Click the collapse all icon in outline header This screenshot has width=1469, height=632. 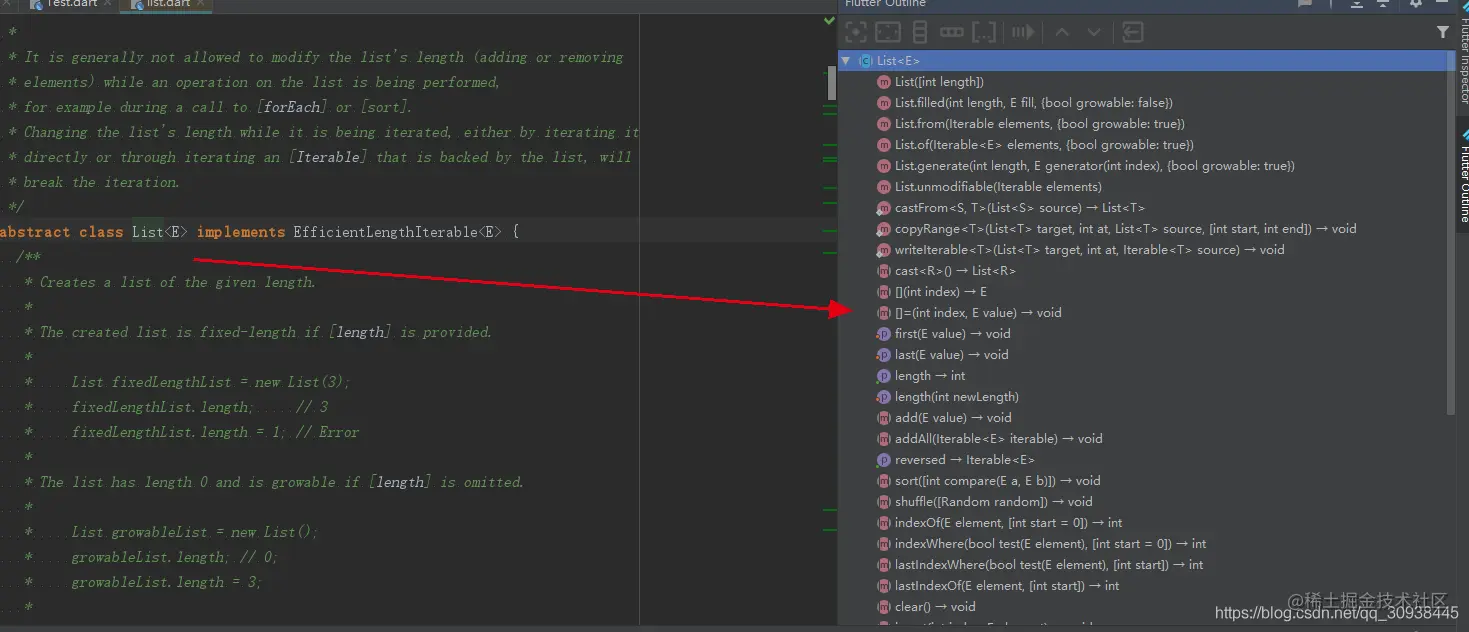[1383, 3]
